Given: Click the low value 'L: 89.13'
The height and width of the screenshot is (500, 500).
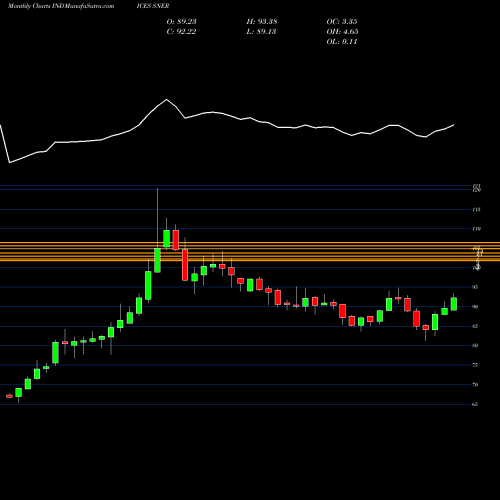Looking at the screenshot, I should [x=261, y=32].
